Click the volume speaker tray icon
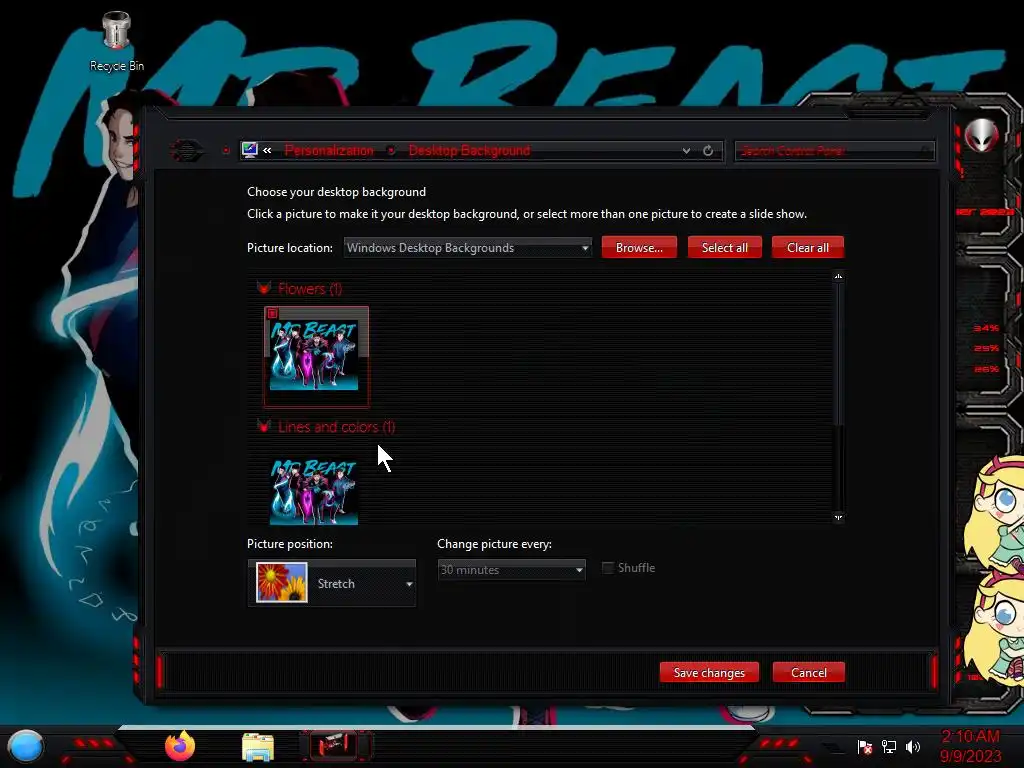The image size is (1024, 768). [913, 747]
